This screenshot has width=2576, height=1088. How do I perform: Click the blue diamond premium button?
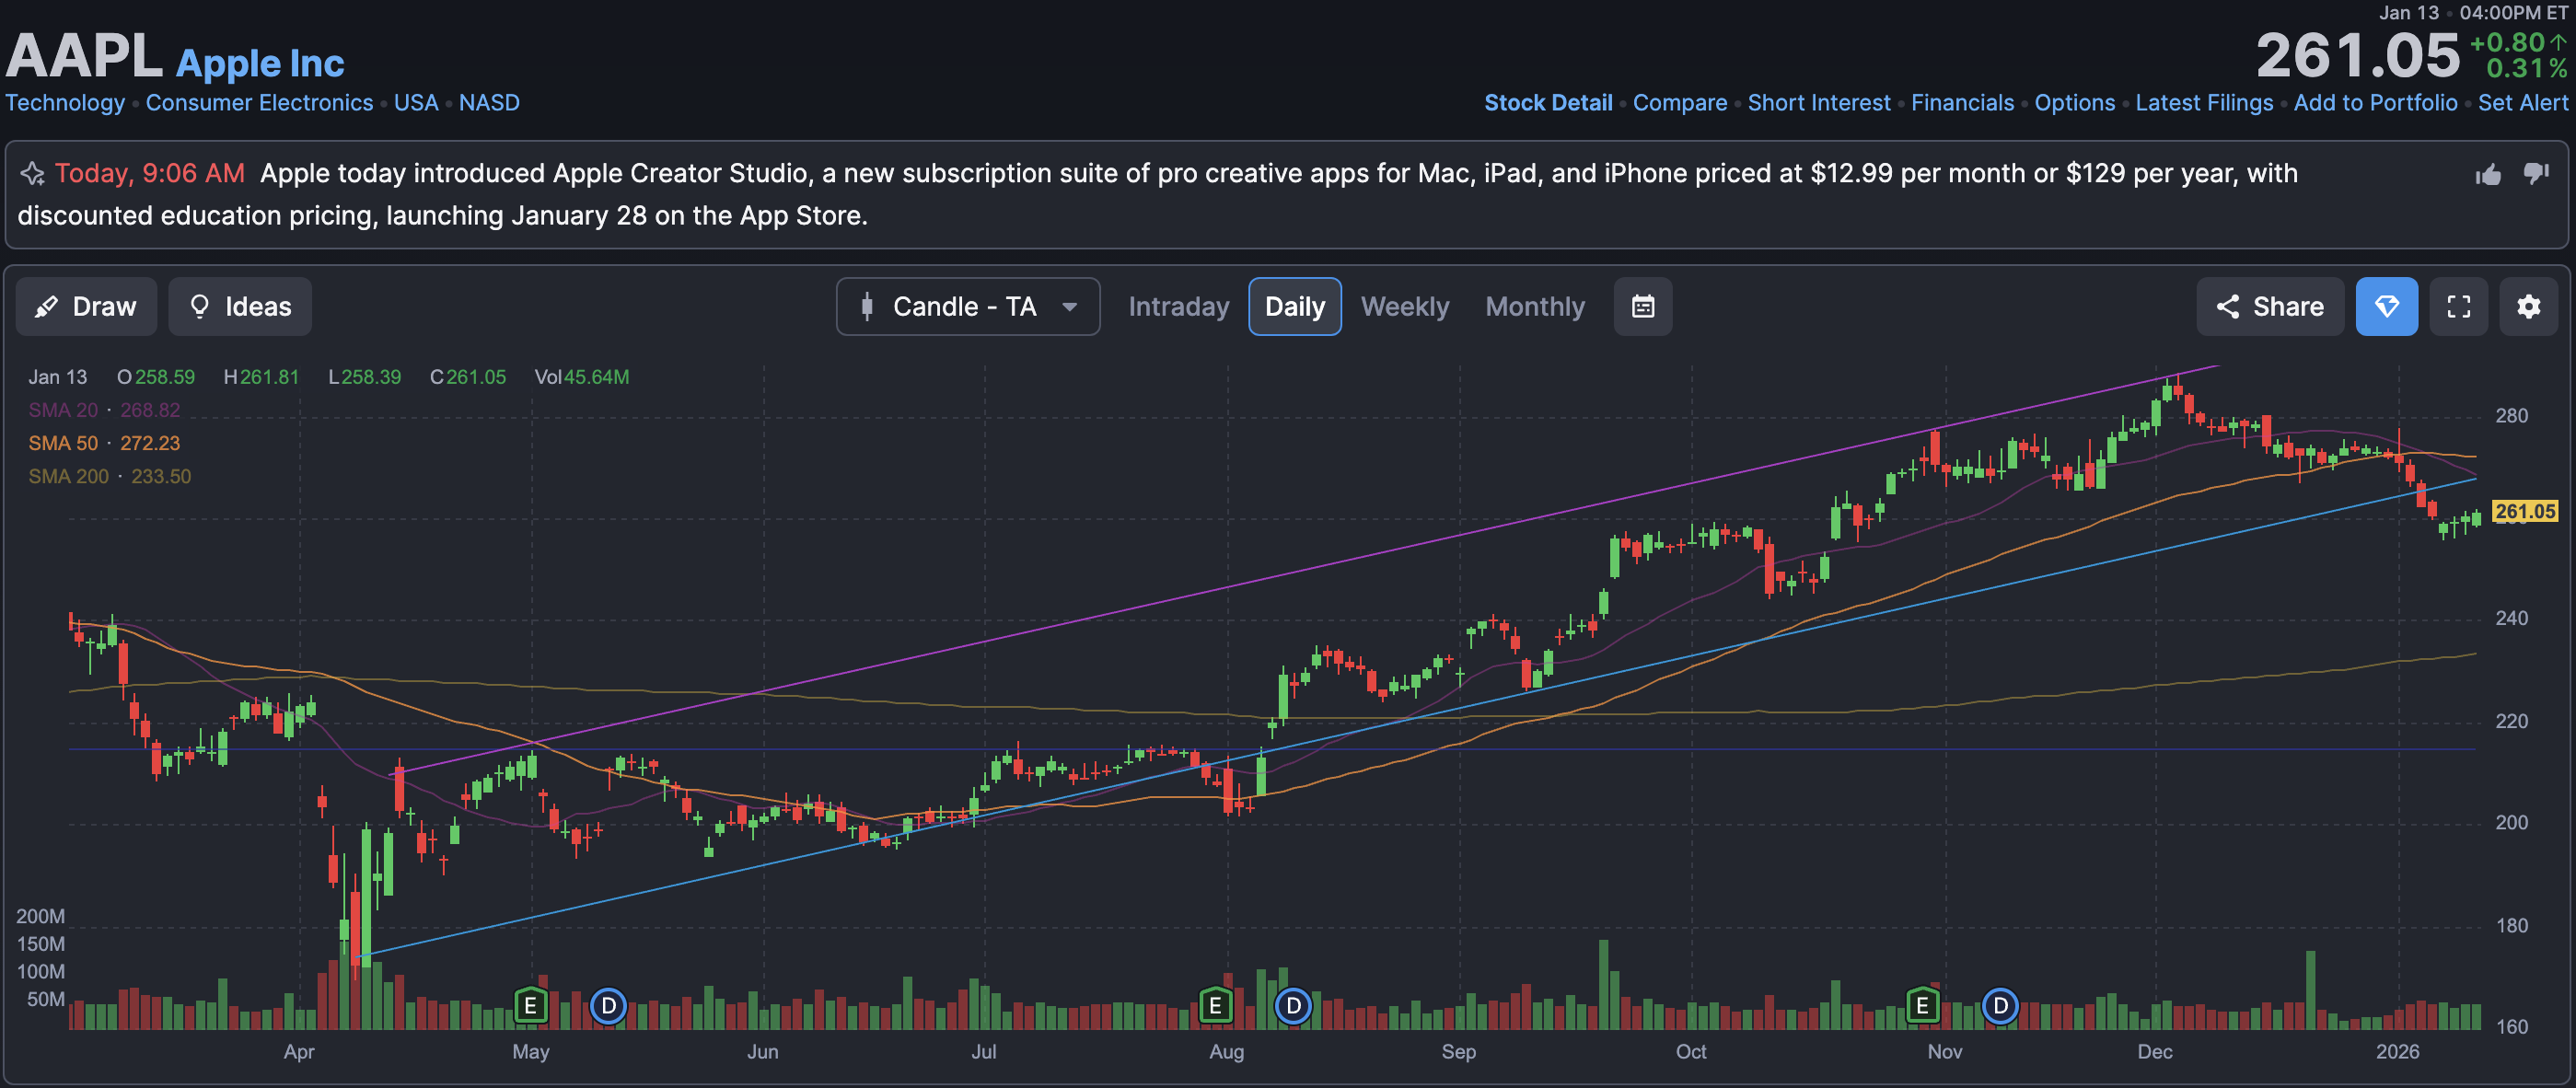tap(2386, 306)
